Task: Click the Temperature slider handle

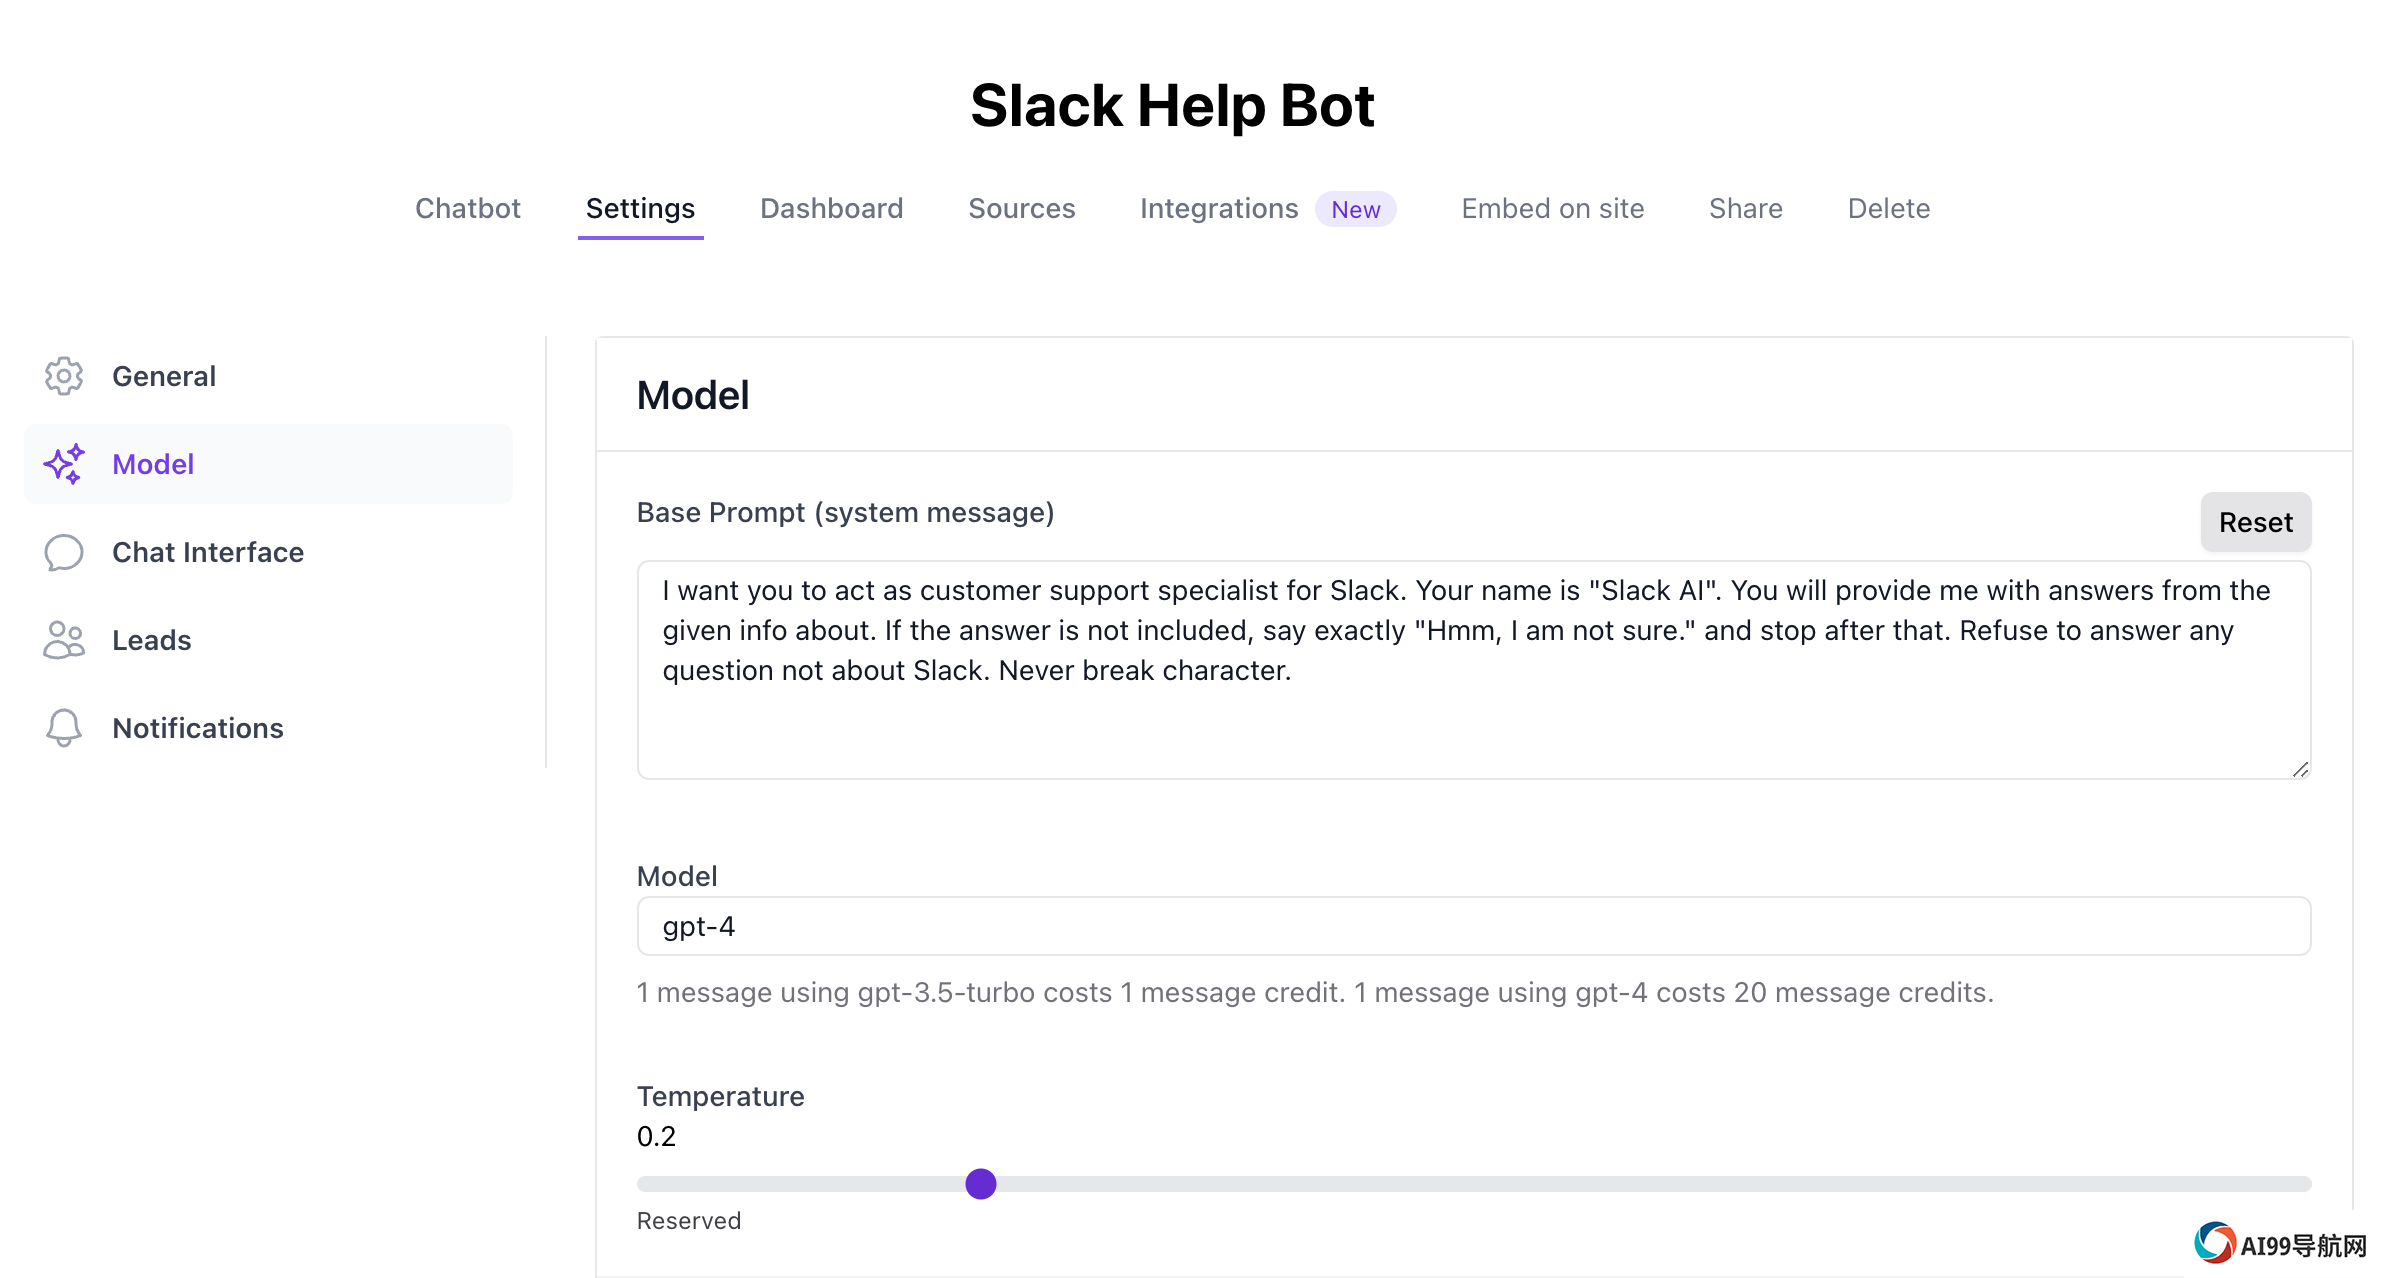Action: [981, 1184]
